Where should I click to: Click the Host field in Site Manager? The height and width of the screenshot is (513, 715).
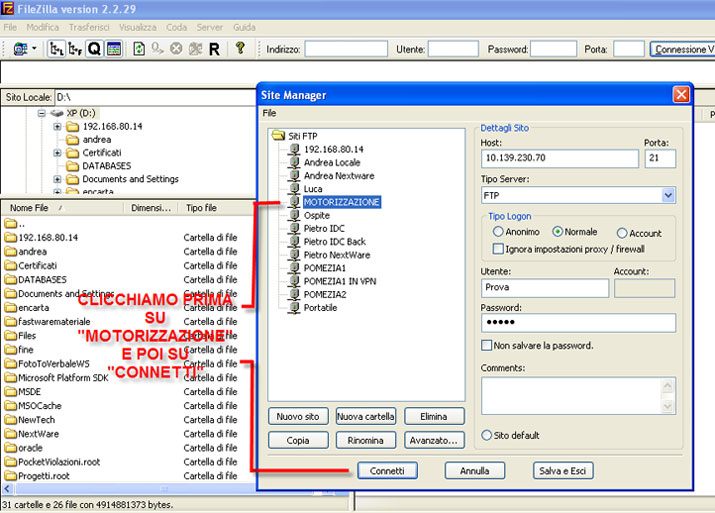coord(560,158)
